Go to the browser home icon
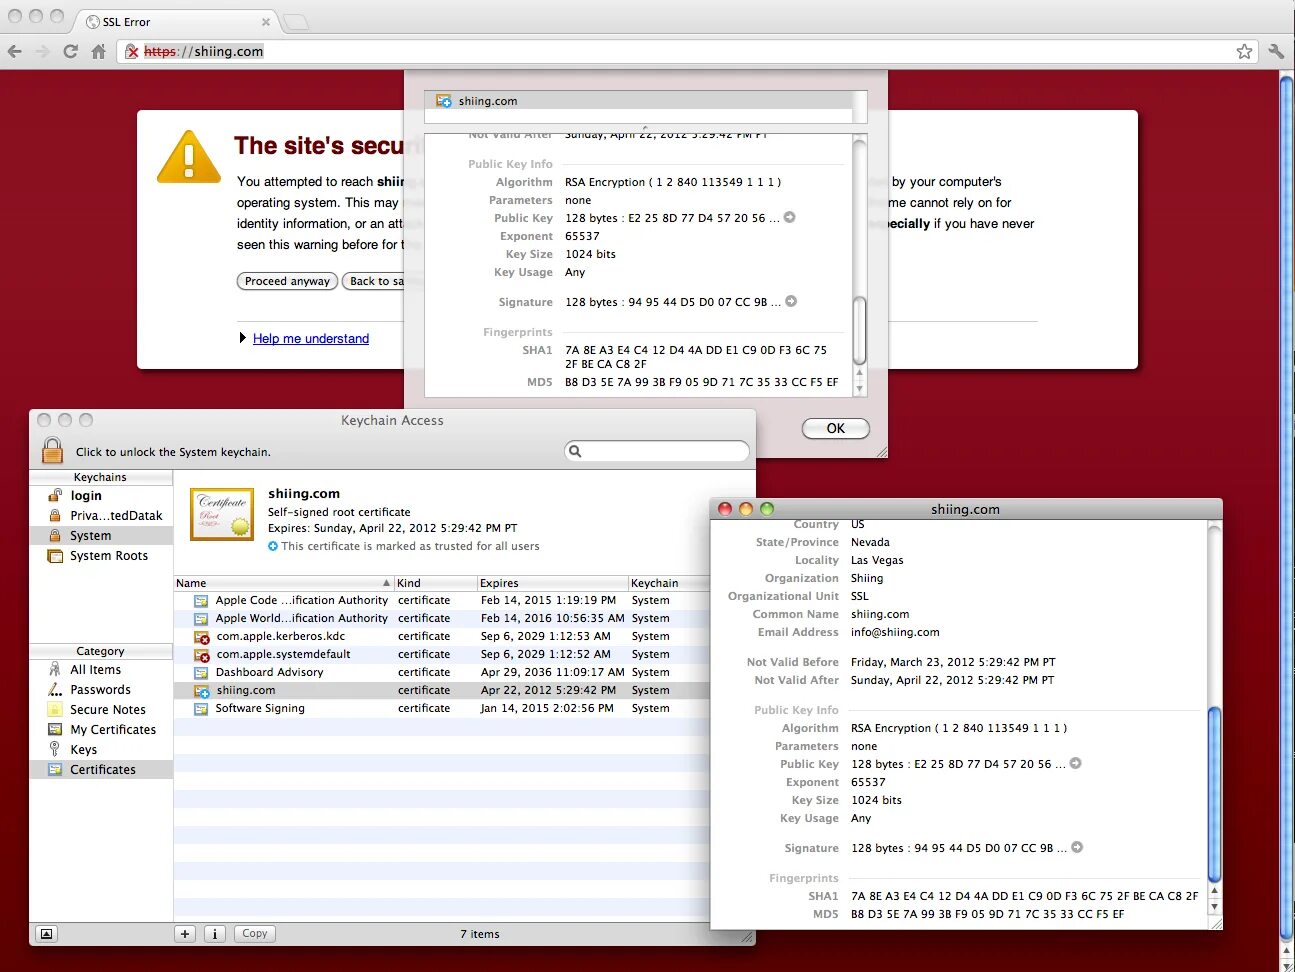 98,51
